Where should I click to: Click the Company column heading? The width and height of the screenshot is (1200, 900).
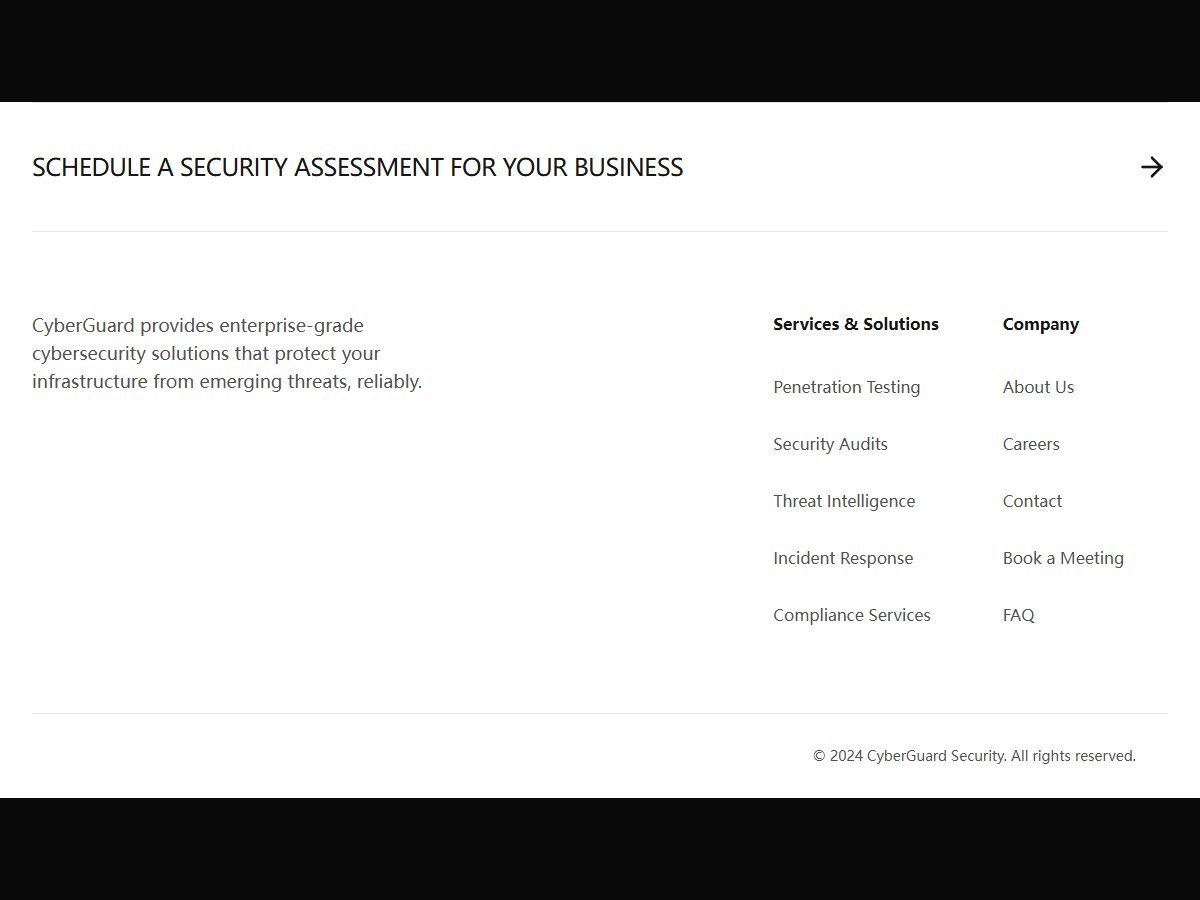tap(1041, 324)
